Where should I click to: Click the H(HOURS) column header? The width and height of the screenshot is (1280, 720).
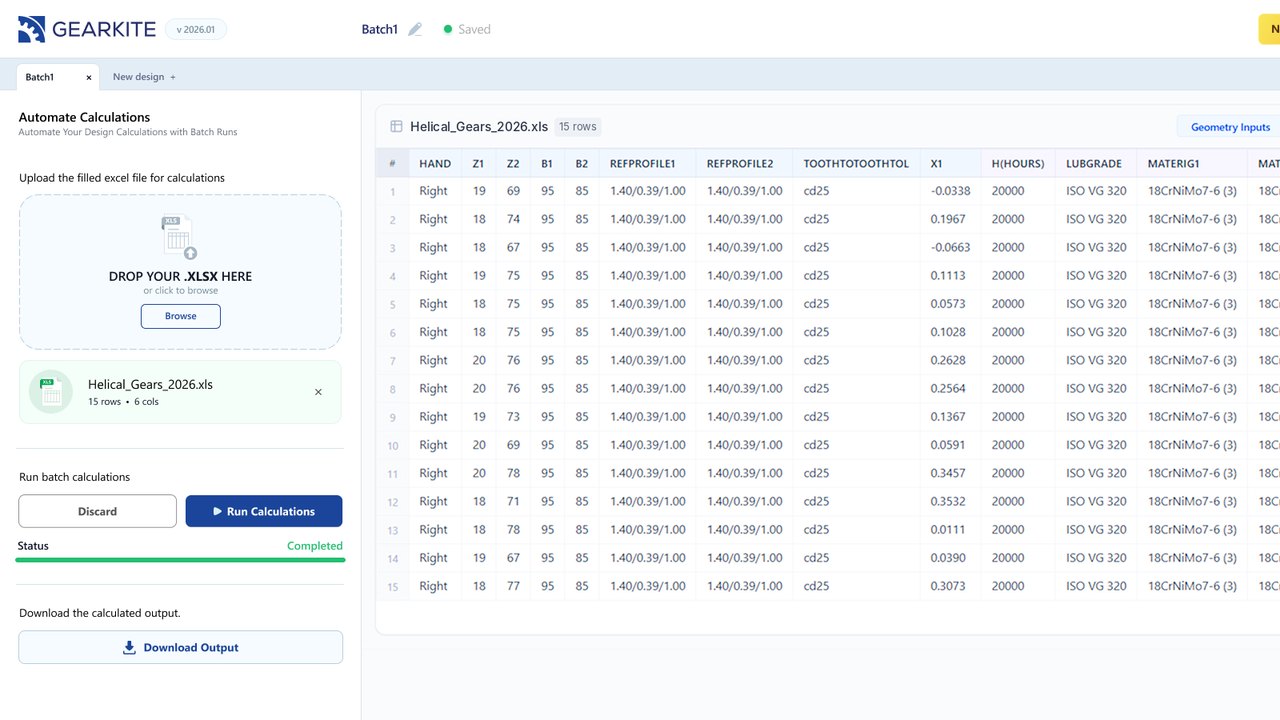click(1018, 163)
